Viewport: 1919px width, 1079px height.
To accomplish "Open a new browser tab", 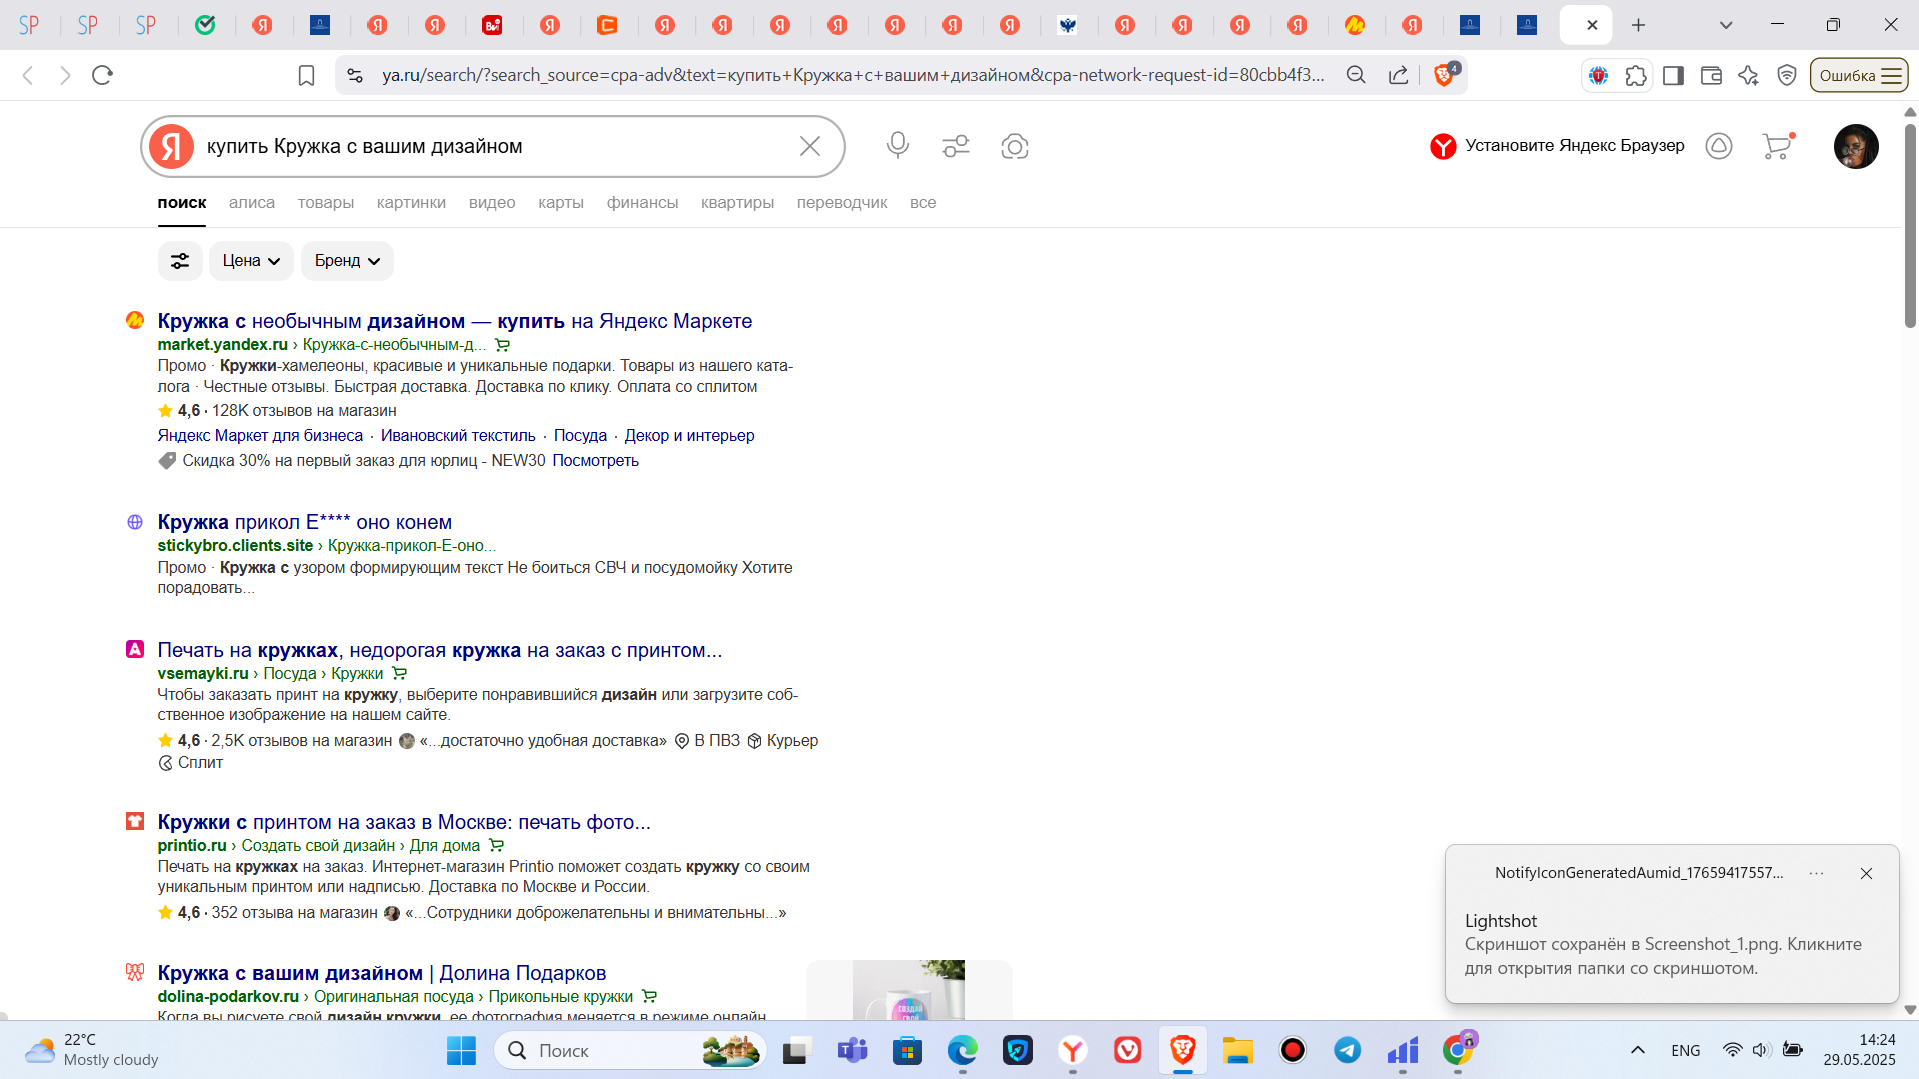I will click(1638, 25).
